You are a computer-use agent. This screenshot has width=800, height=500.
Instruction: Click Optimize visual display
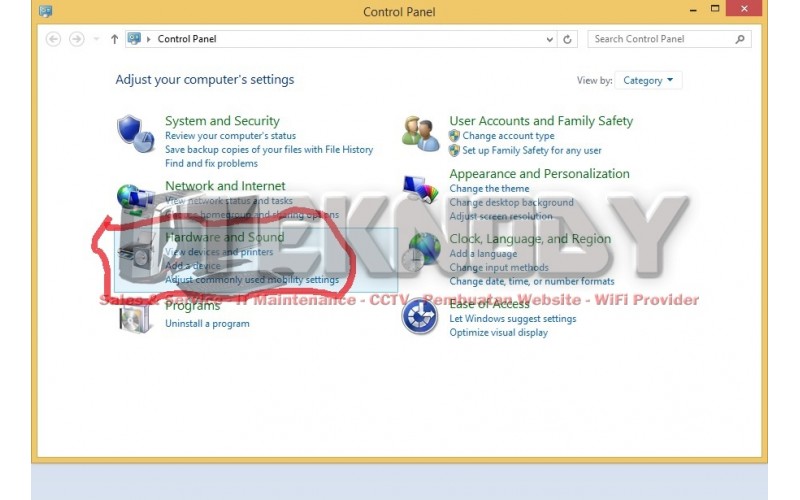click(498, 333)
